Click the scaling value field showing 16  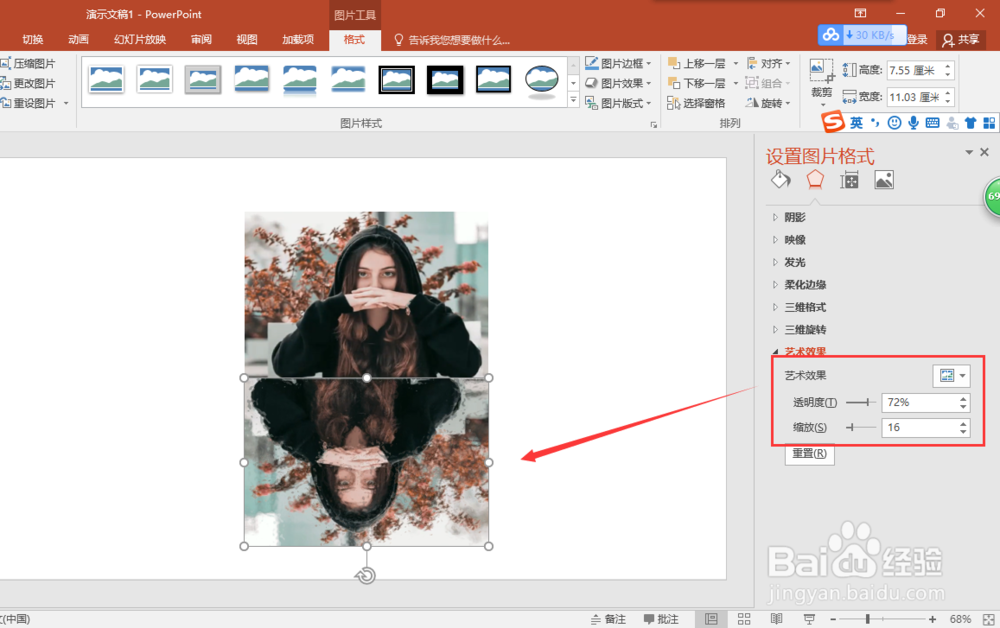pyautogui.click(x=919, y=427)
